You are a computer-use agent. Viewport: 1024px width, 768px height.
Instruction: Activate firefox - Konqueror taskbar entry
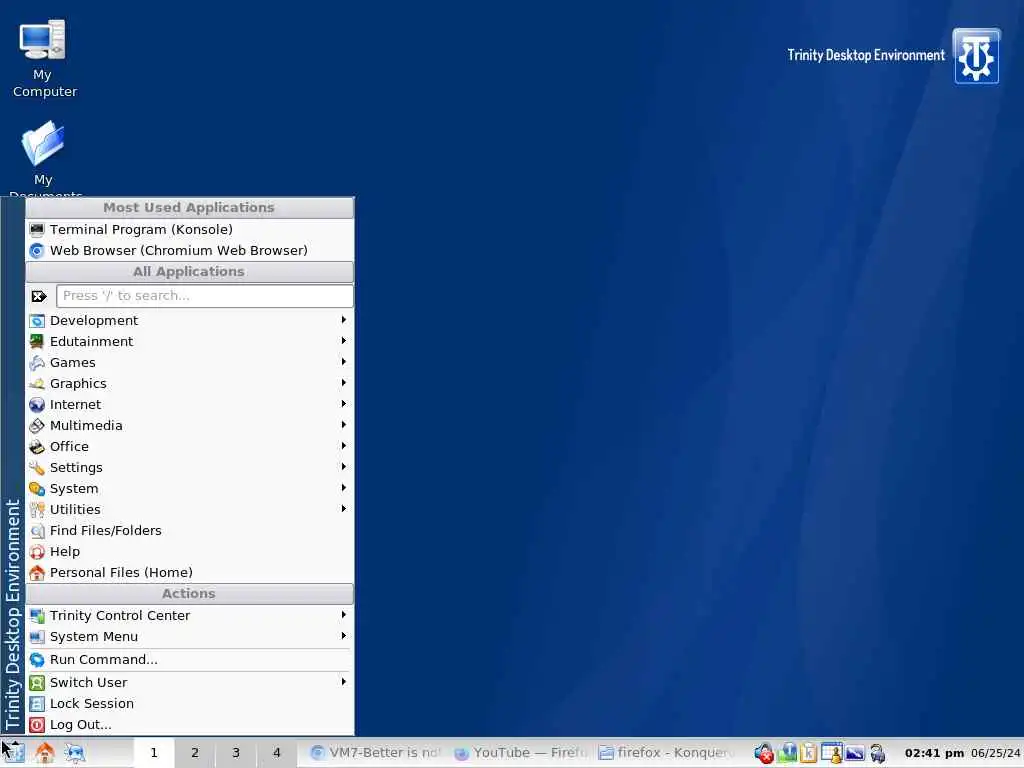tap(666, 752)
